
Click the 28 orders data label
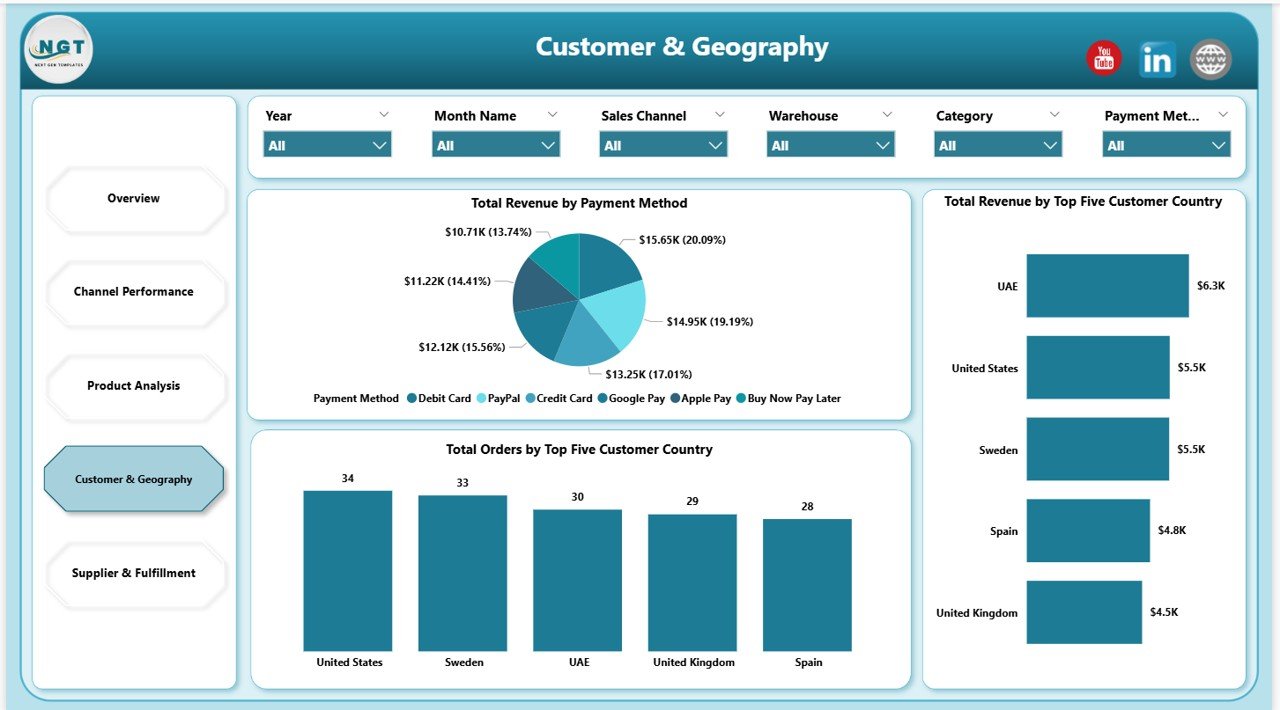point(807,507)
